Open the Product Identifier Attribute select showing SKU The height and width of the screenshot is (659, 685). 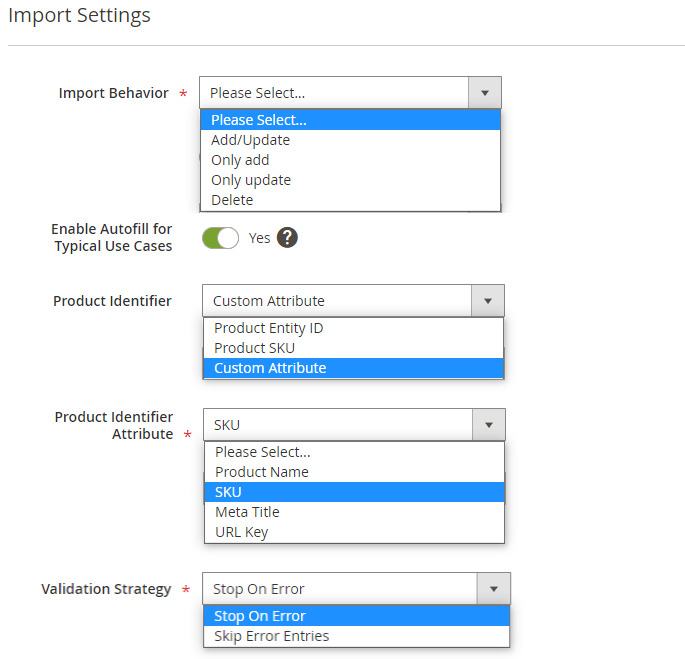pyautogui.click(x=354, y=425)
